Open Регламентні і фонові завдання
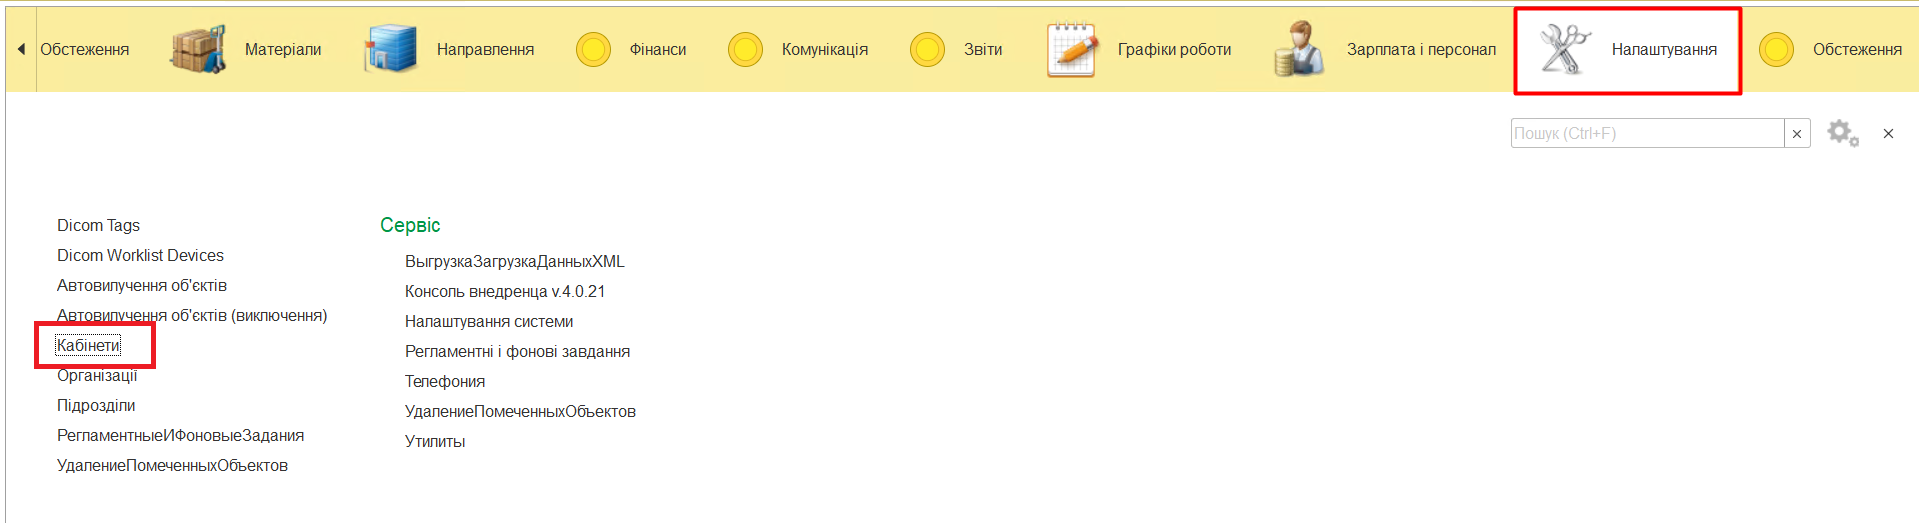Screen dimensions: 1919x523 pos(517,351)
